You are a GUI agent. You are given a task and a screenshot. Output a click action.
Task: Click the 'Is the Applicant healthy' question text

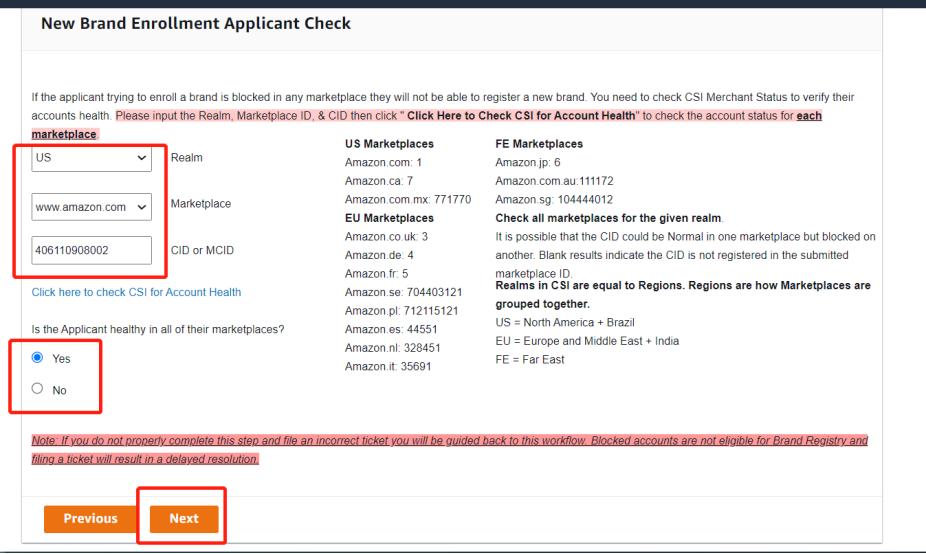(x=158, y=330)
